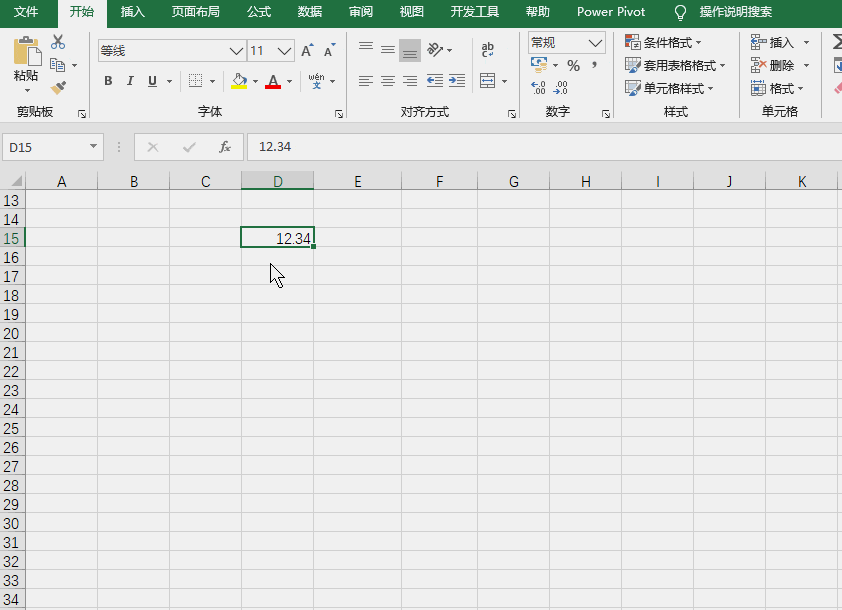This screenshot has width=842, height=610.
Task: Toggle bottom align for the cell
Action: pos(410,50)
